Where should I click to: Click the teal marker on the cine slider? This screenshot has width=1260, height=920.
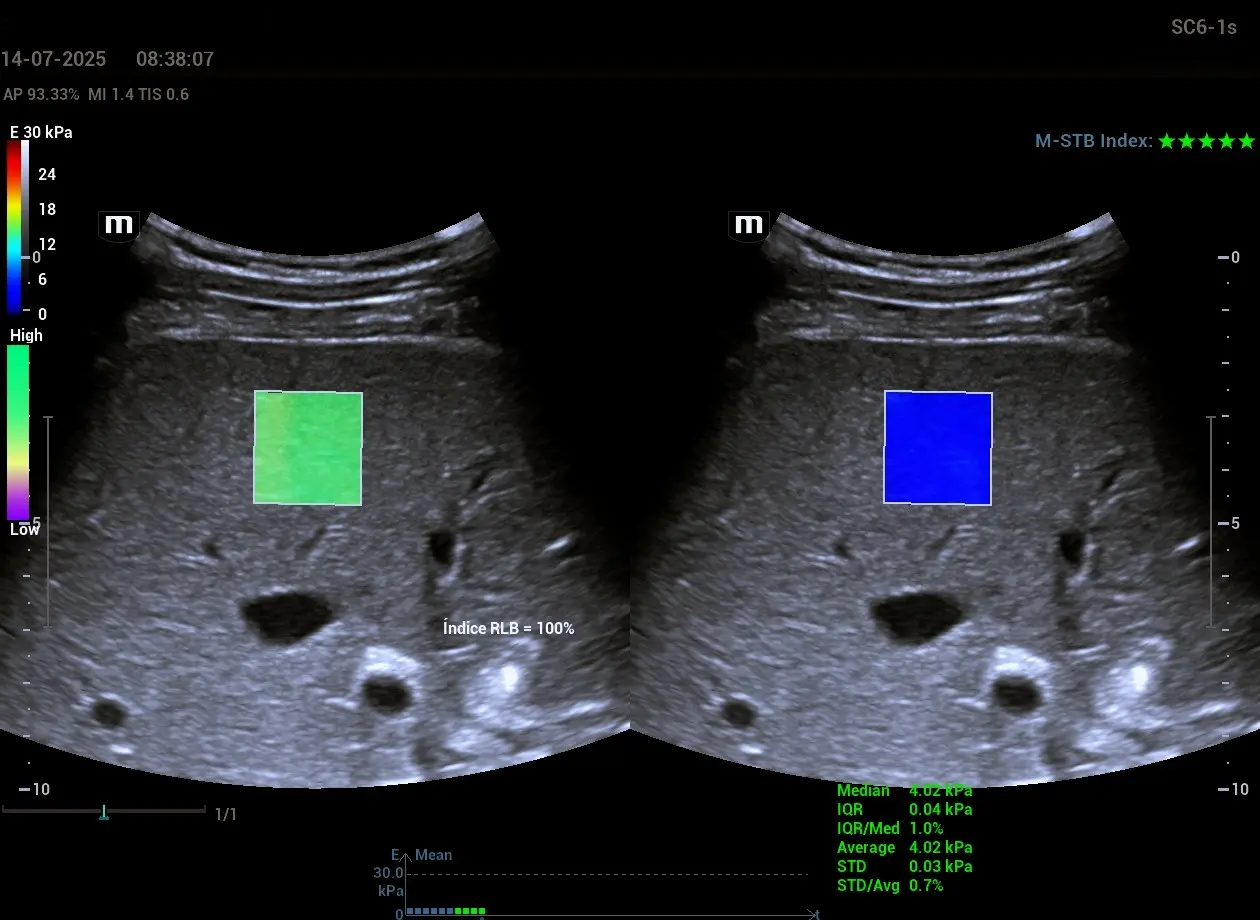[103, 812]
